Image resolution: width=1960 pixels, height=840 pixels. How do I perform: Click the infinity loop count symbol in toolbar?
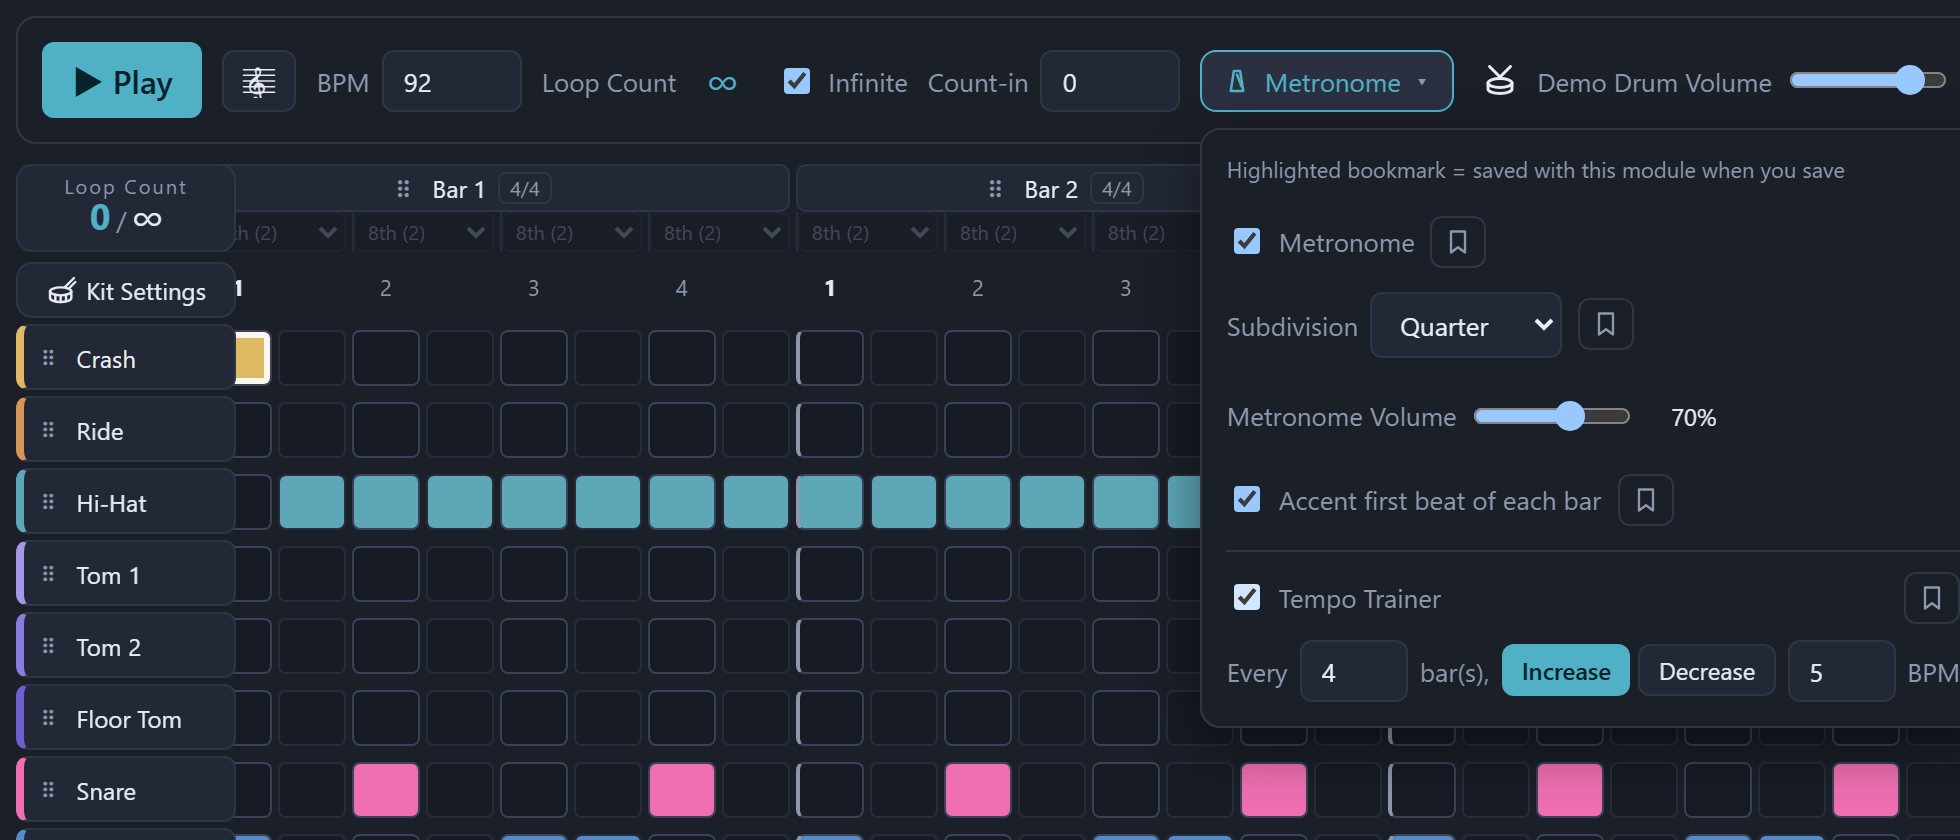point(722,83)
